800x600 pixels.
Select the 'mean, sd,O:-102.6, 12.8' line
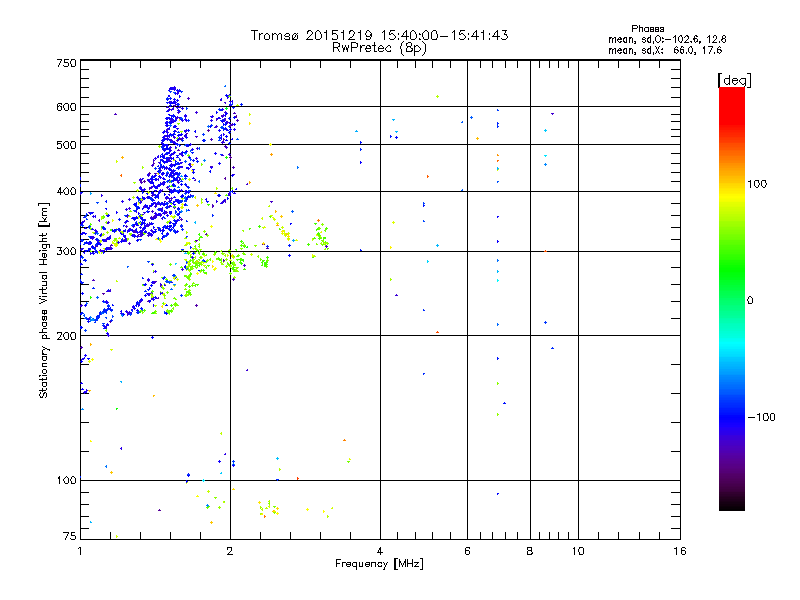pyautogui.click(x=667, y=39)
